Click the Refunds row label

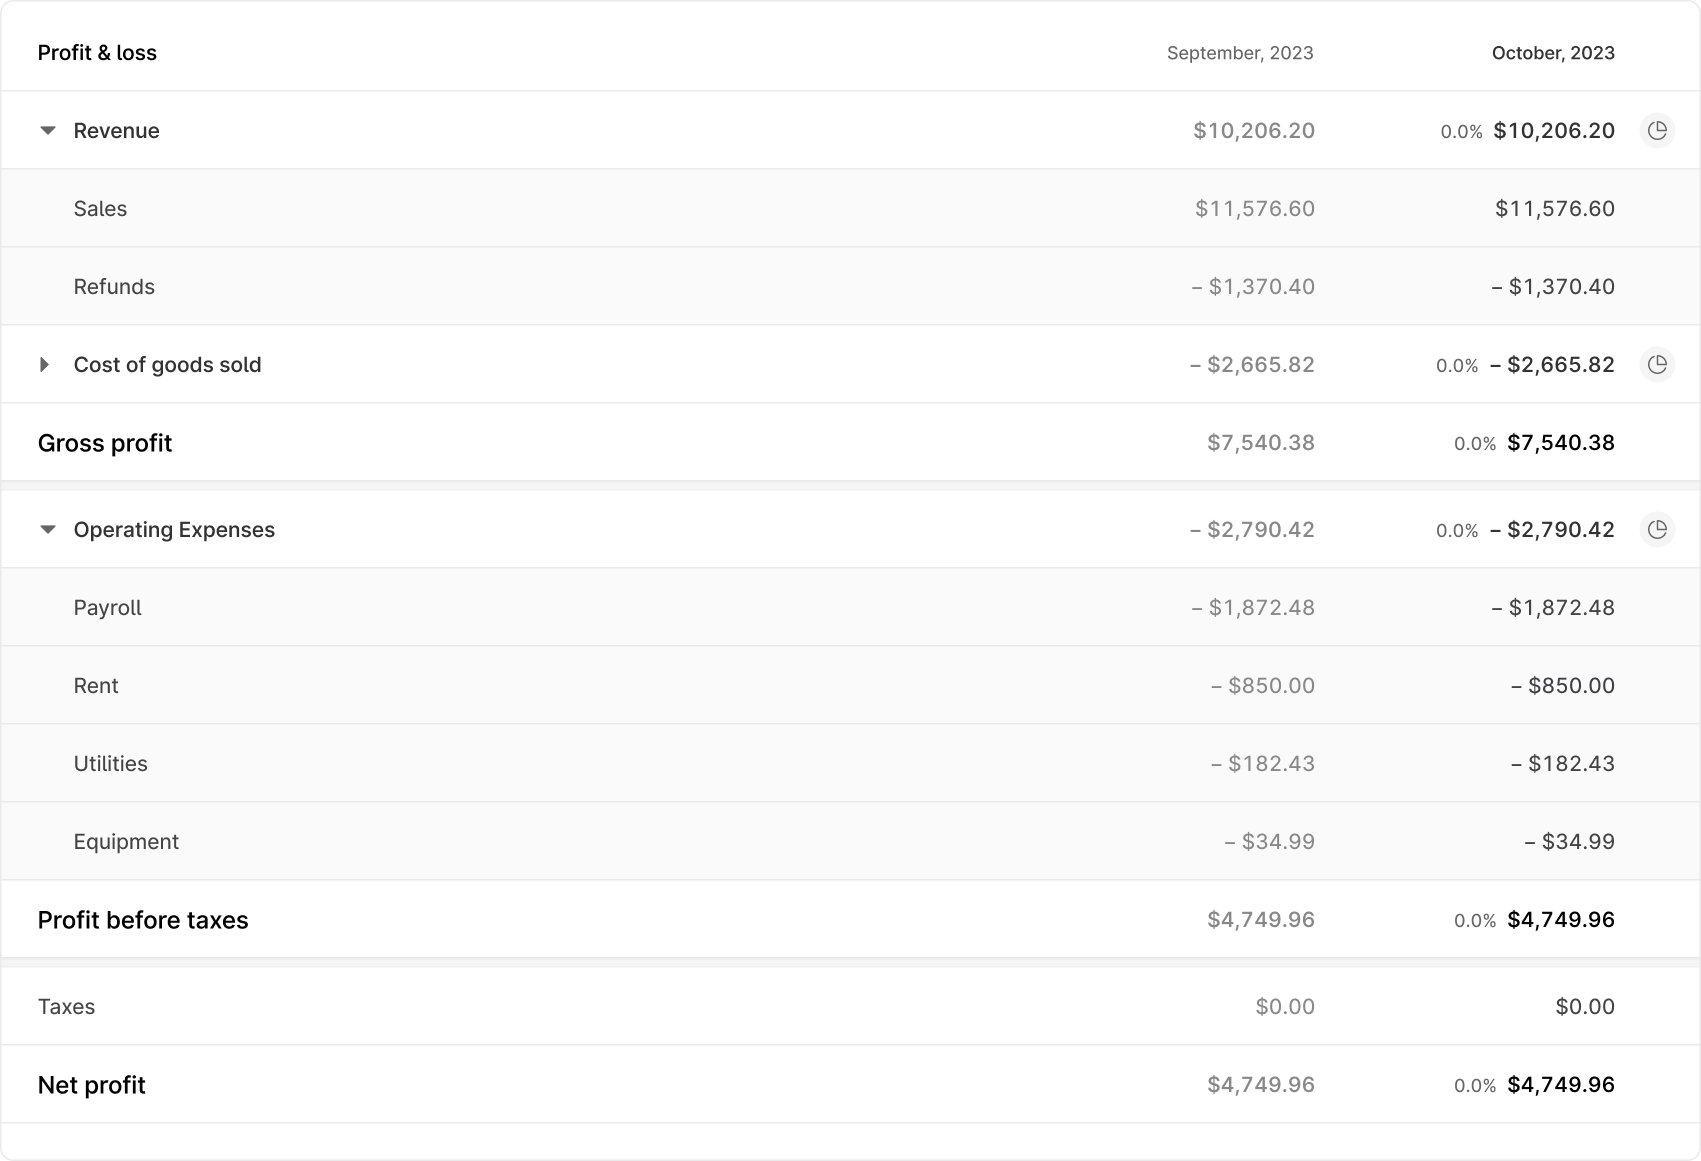coord(114,286)
